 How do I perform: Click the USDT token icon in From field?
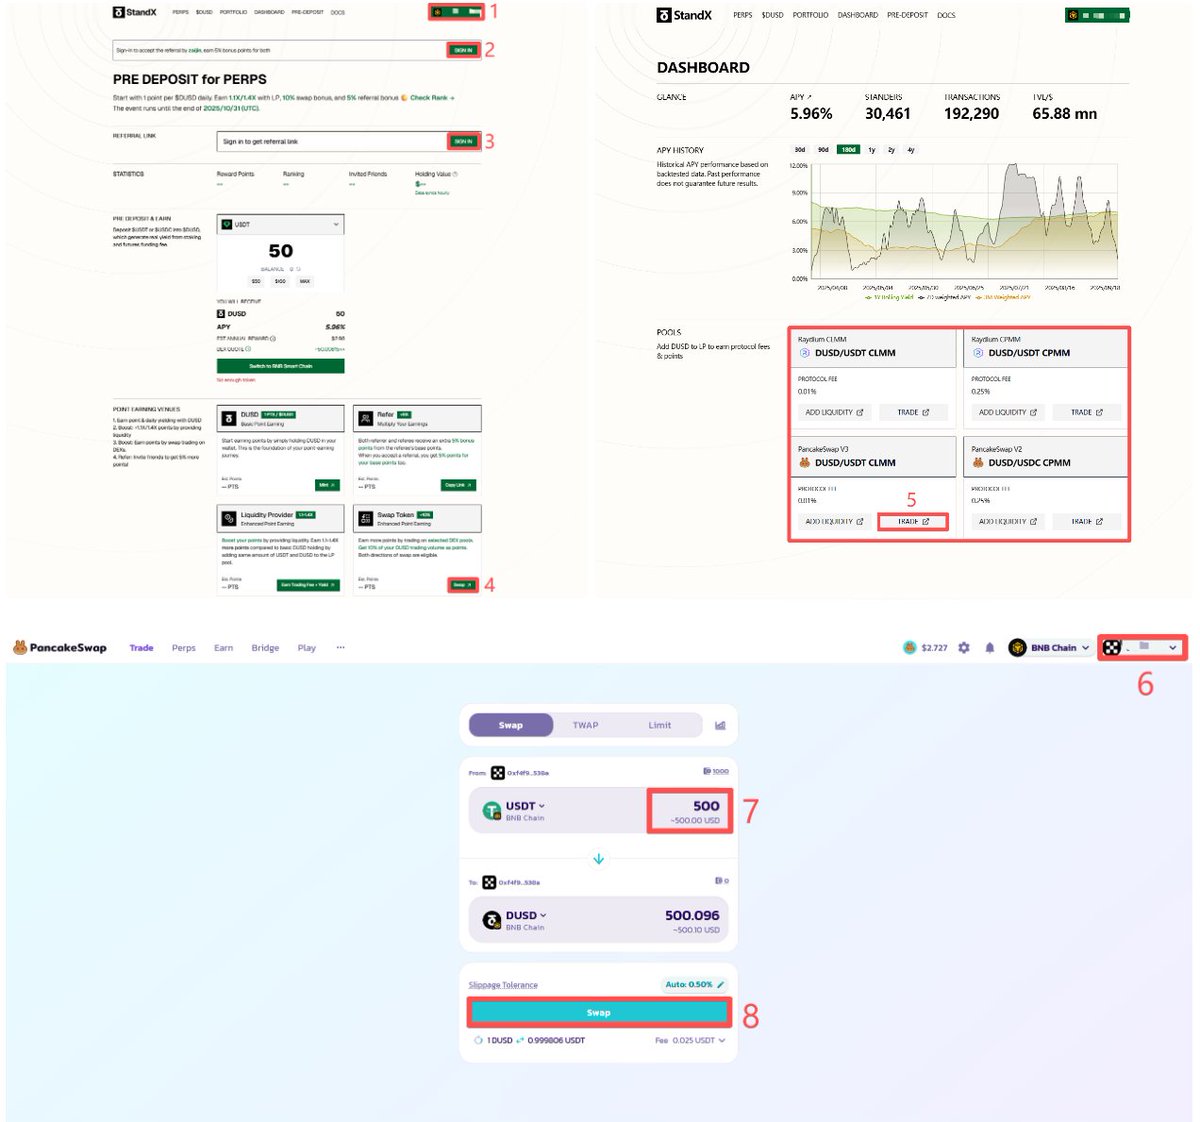491,811
